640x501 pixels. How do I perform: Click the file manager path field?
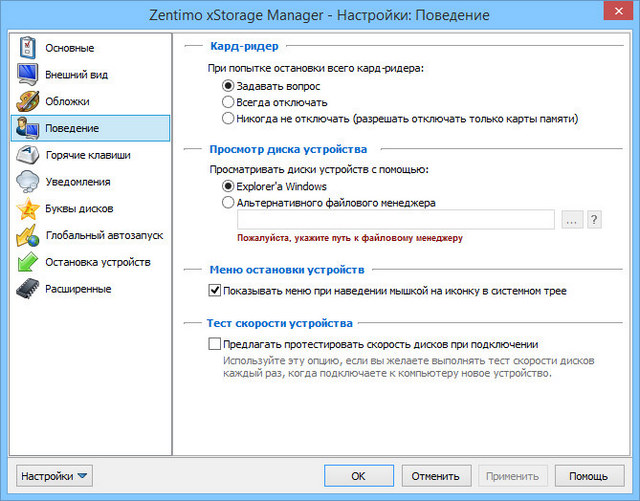click(395, 220)
